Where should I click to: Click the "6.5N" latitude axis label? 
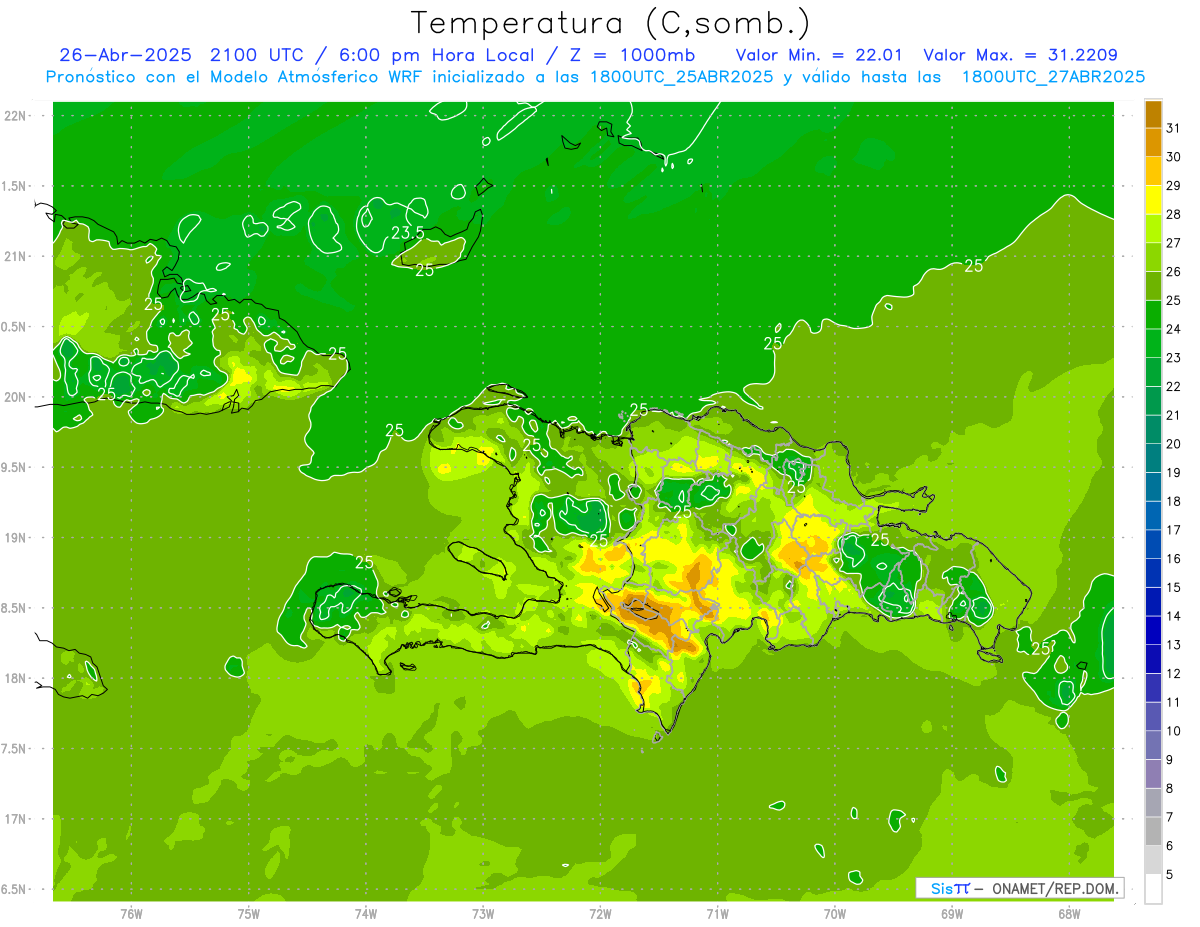coord(14,889)
